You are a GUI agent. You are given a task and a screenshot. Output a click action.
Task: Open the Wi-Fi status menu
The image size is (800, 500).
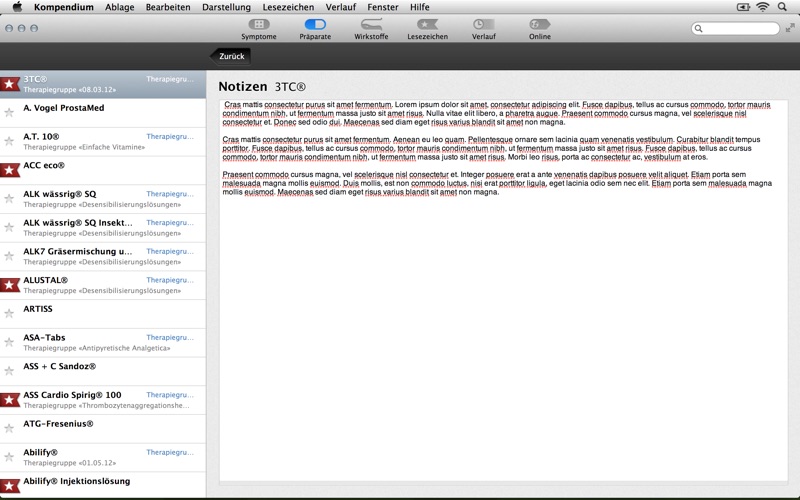[x=762, y=7]
